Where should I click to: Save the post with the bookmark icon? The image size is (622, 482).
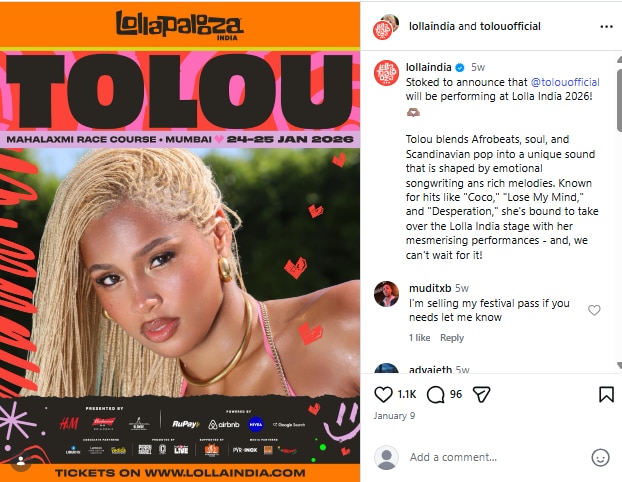[x=606, y=394]
